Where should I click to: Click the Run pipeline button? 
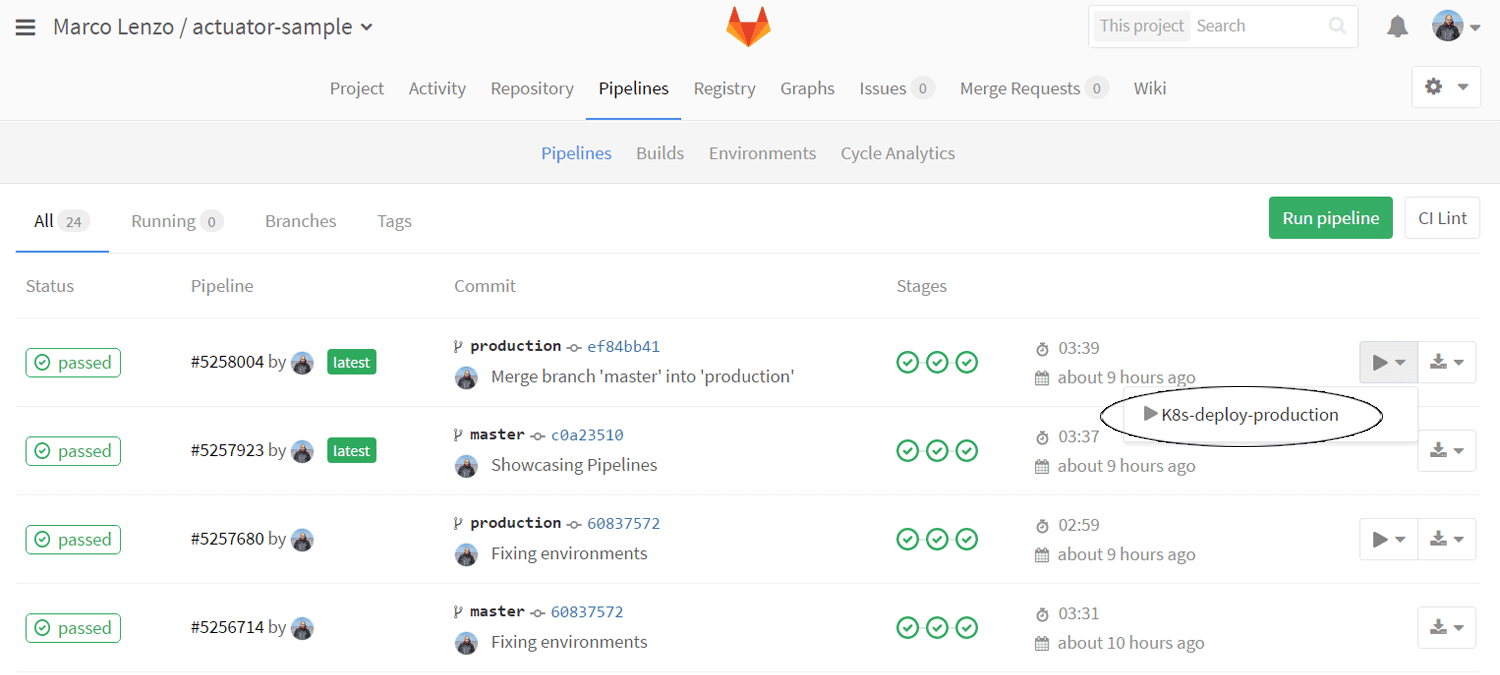[x=1330, y=217]
